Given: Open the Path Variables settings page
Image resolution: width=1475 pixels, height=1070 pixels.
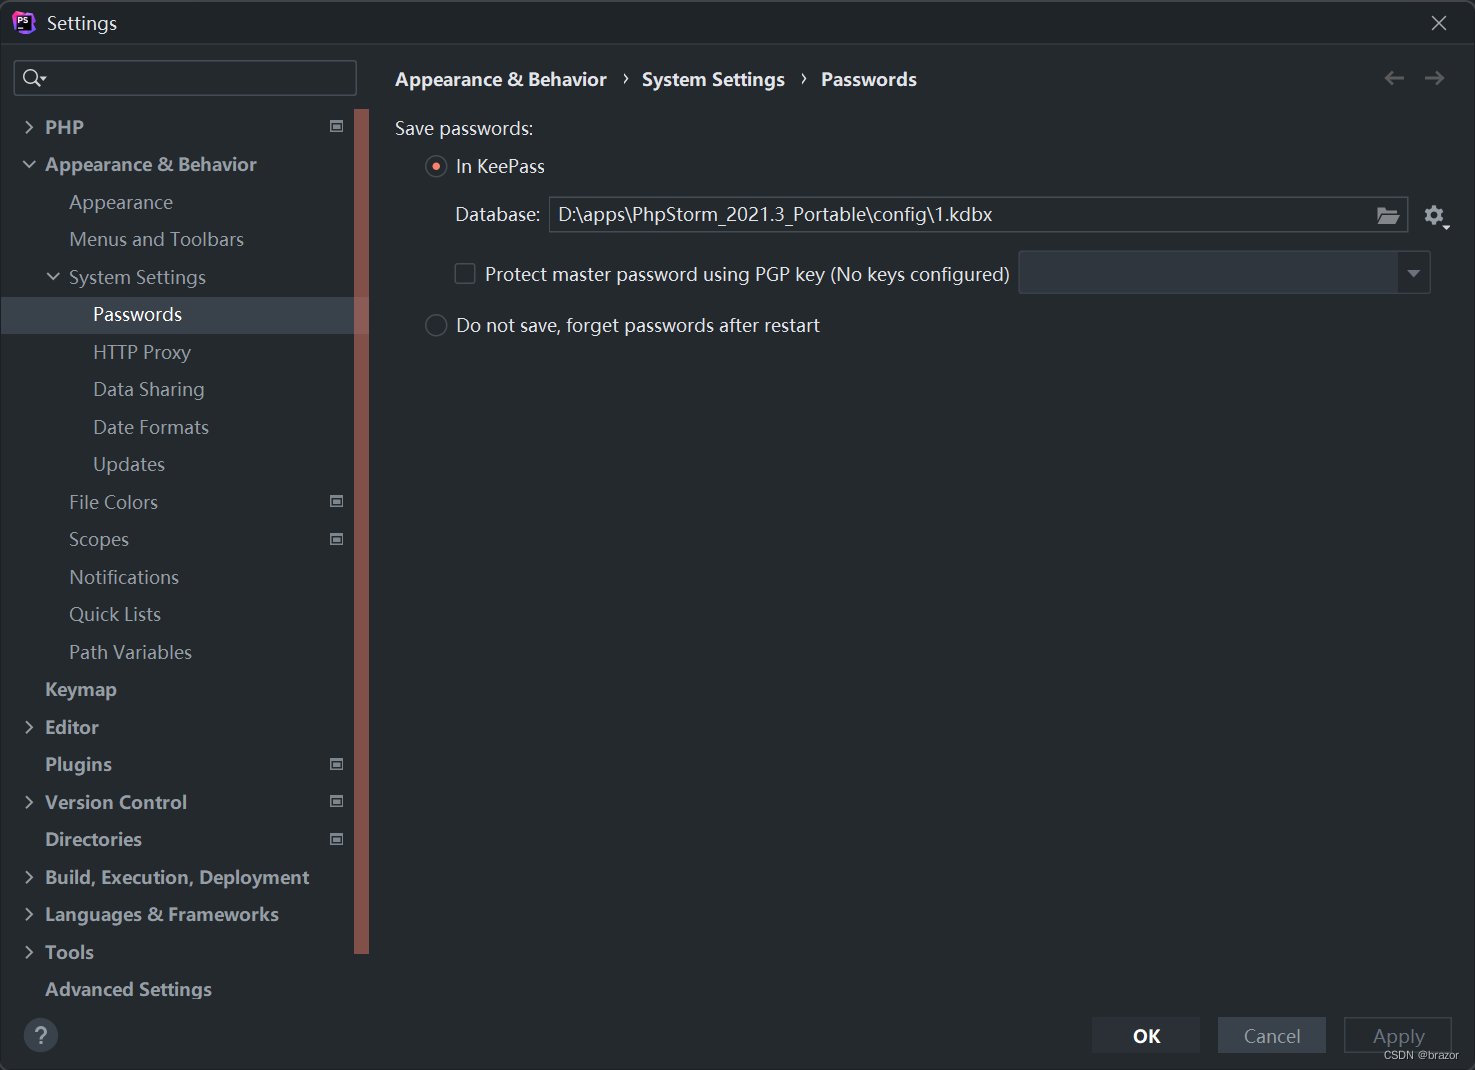Looking at the screenshot, I should click(130, 652).
